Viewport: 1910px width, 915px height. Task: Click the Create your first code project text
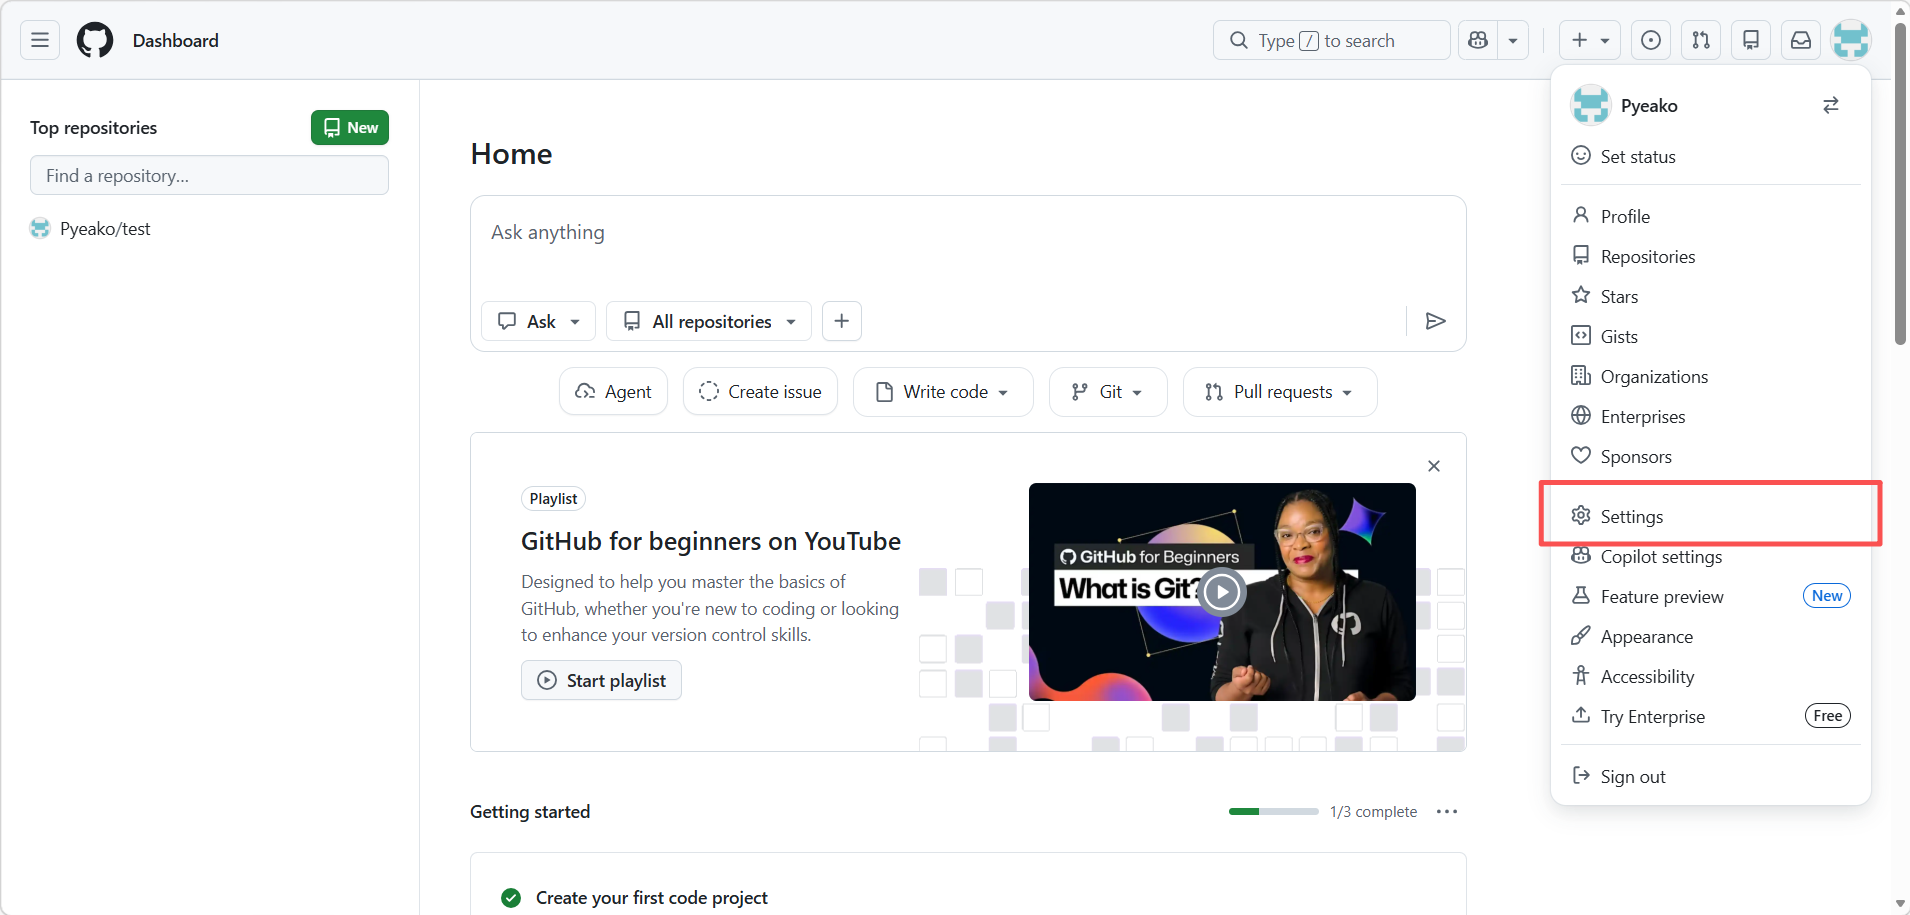pyautogui.click(x=651, y=898)
